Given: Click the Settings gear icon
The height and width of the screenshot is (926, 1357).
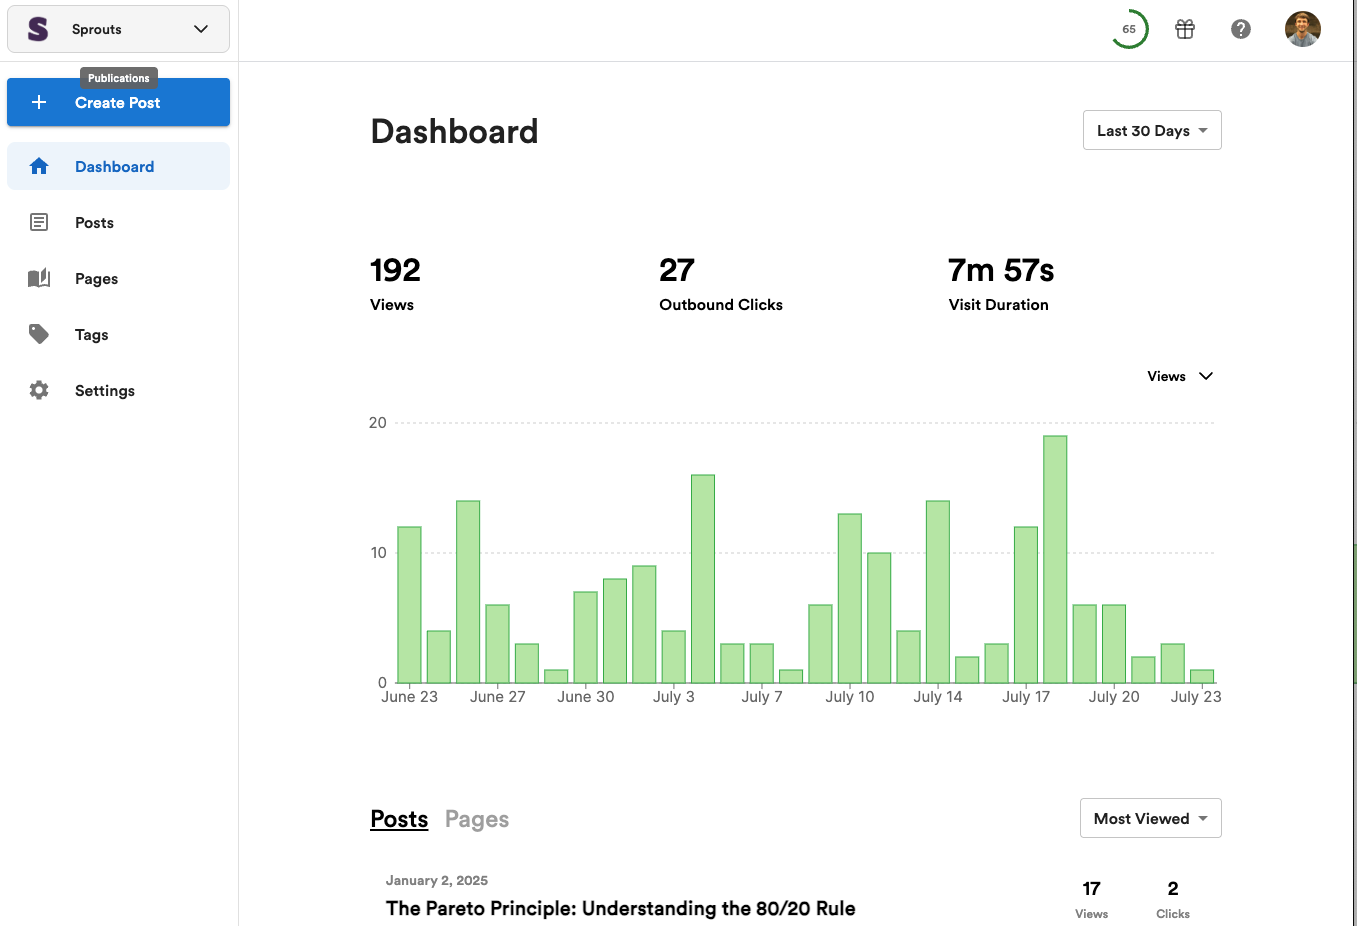Looking at the screenshot, I should click(x=39, y=390).
